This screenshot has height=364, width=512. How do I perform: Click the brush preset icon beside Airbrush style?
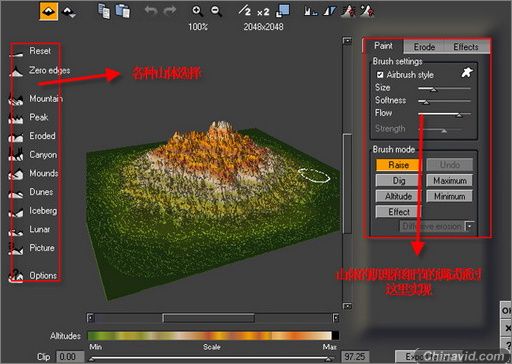[x=467, y=72]
